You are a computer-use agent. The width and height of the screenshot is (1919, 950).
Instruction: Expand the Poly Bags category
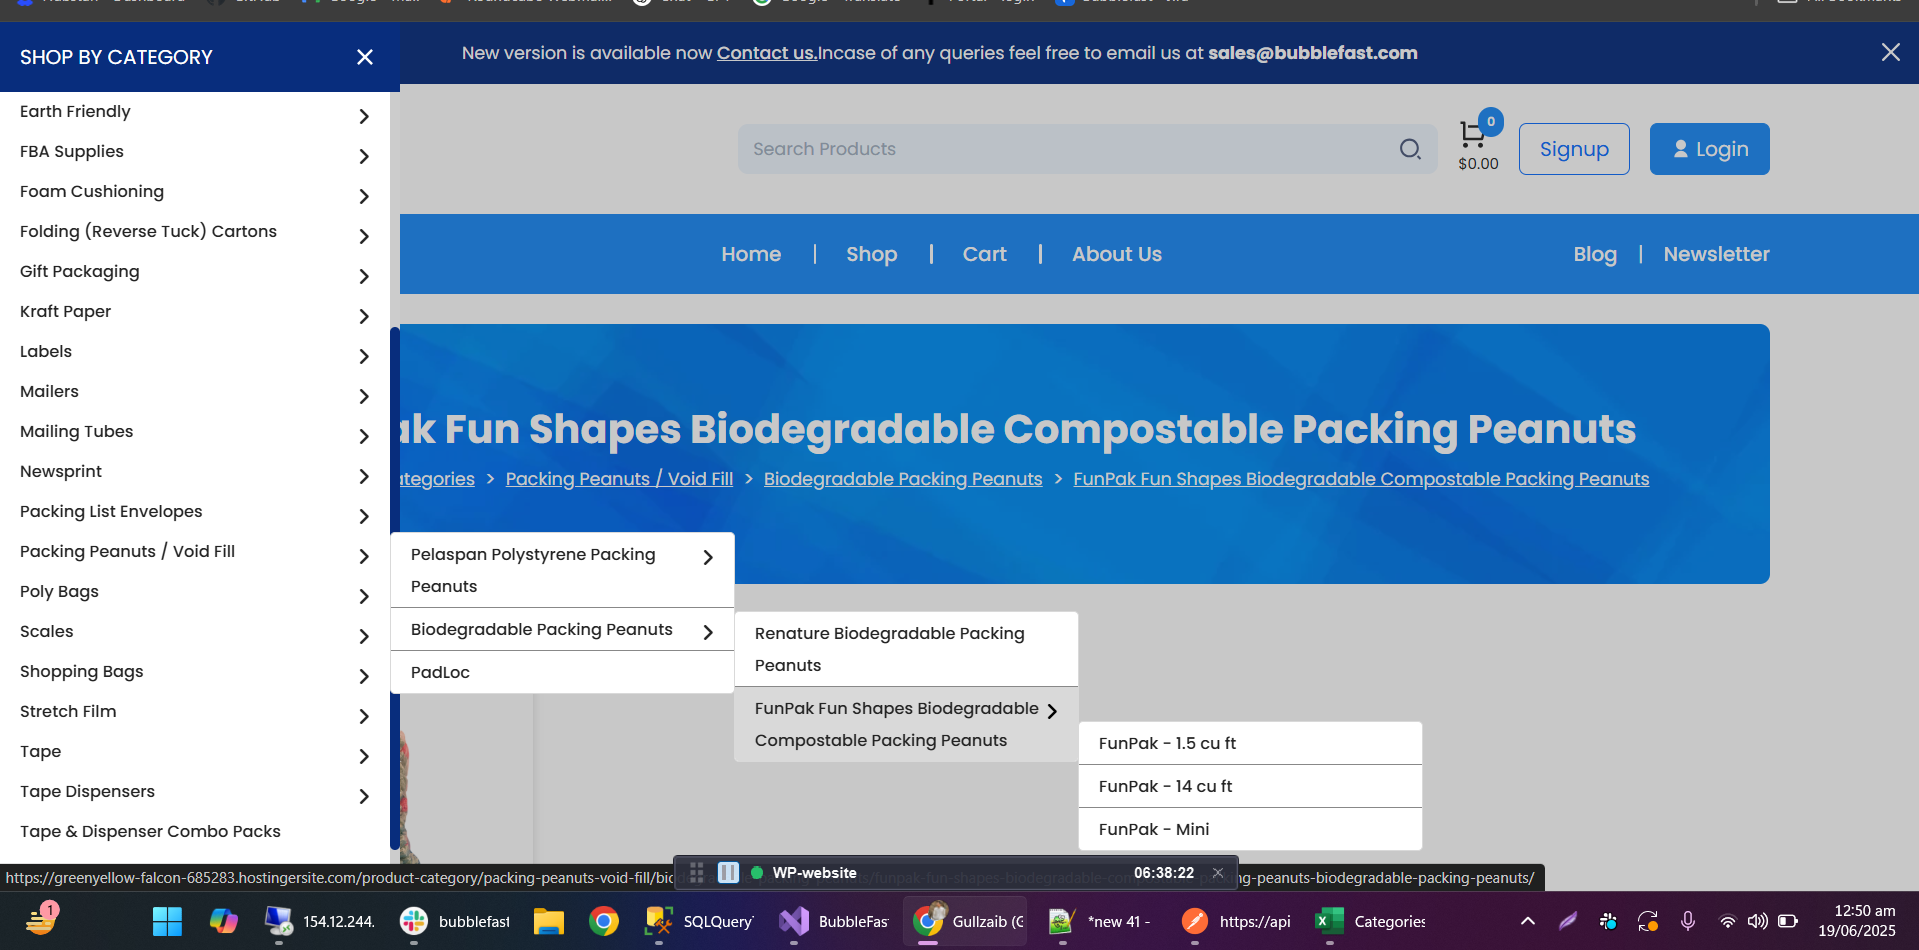tap(364, 596)
